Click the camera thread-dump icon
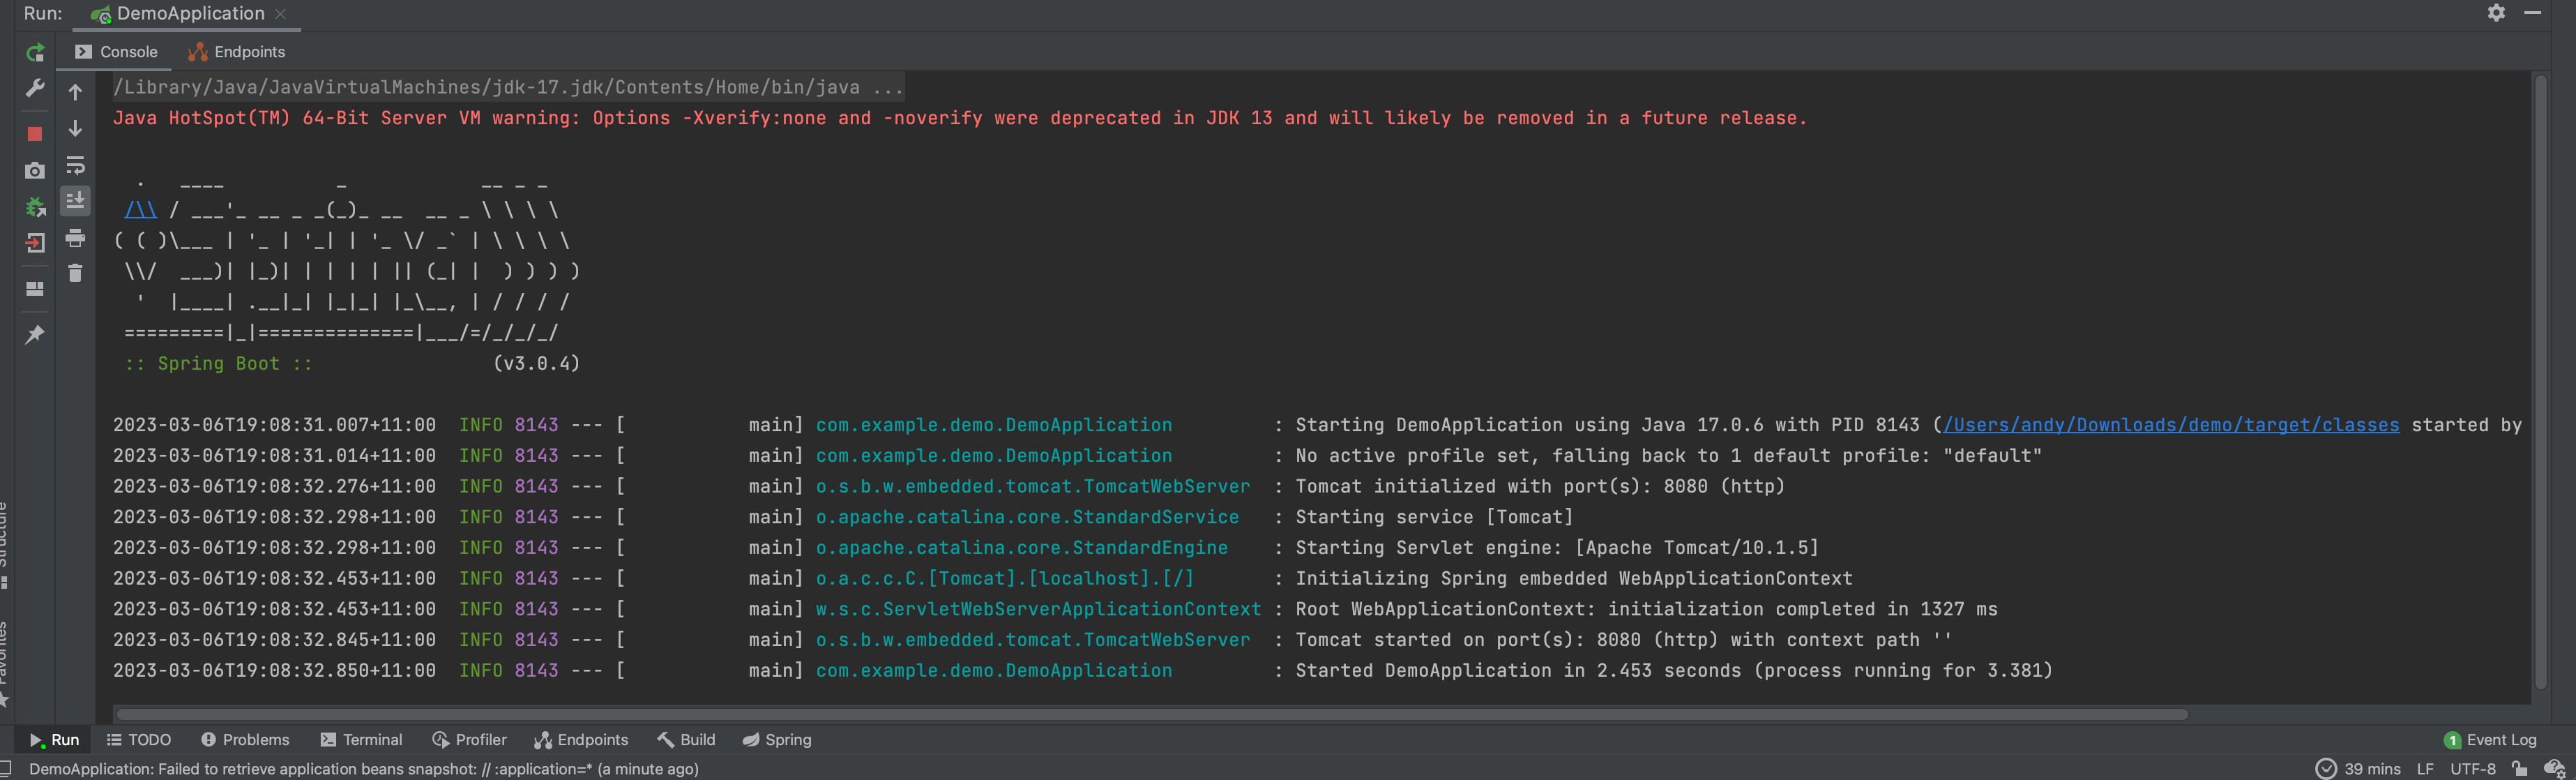Image resolution: width=2576 pixels, height=780 pixels. [x=35, y=171]
